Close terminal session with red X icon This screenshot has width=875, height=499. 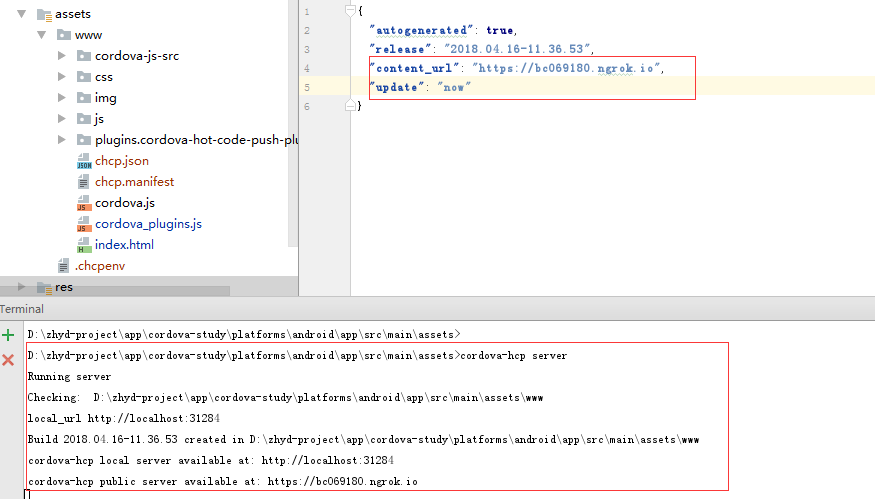click(8, 360)
